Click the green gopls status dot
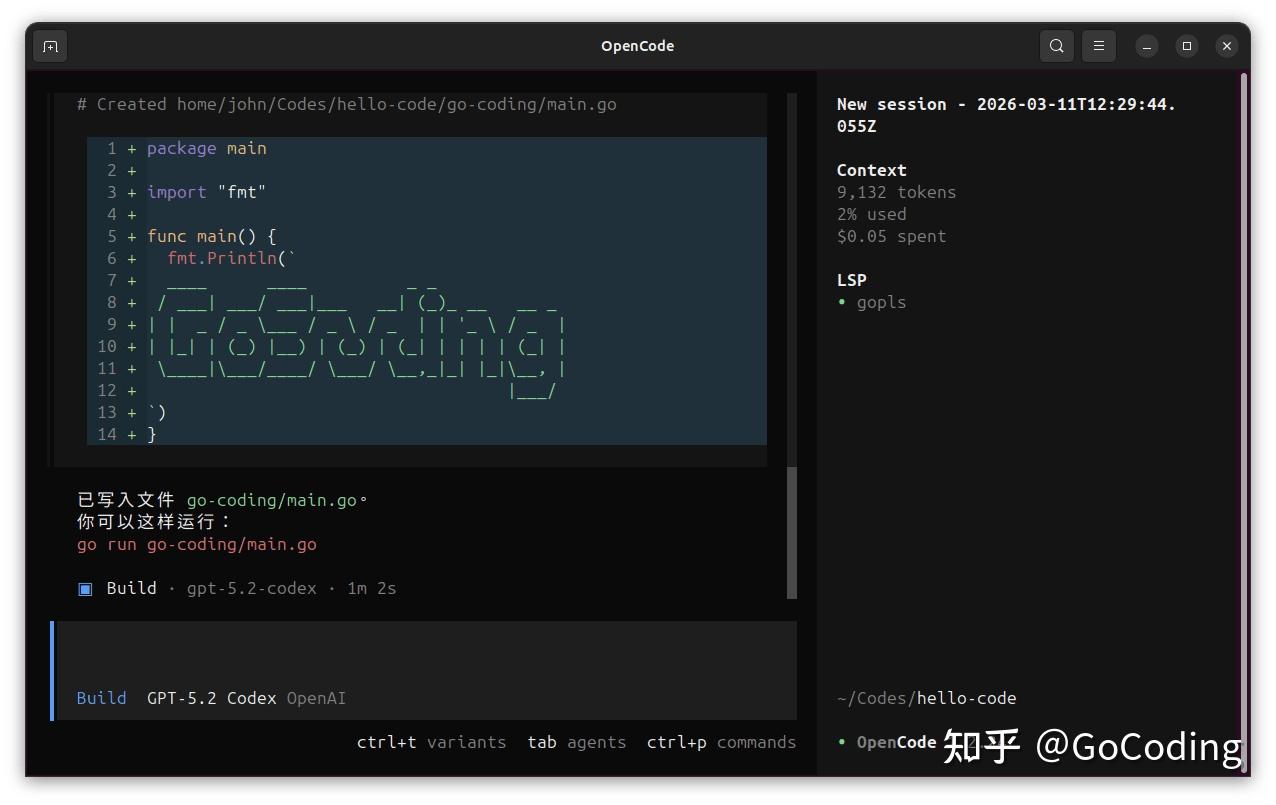The image size is (1276, 805). (842, 302)
